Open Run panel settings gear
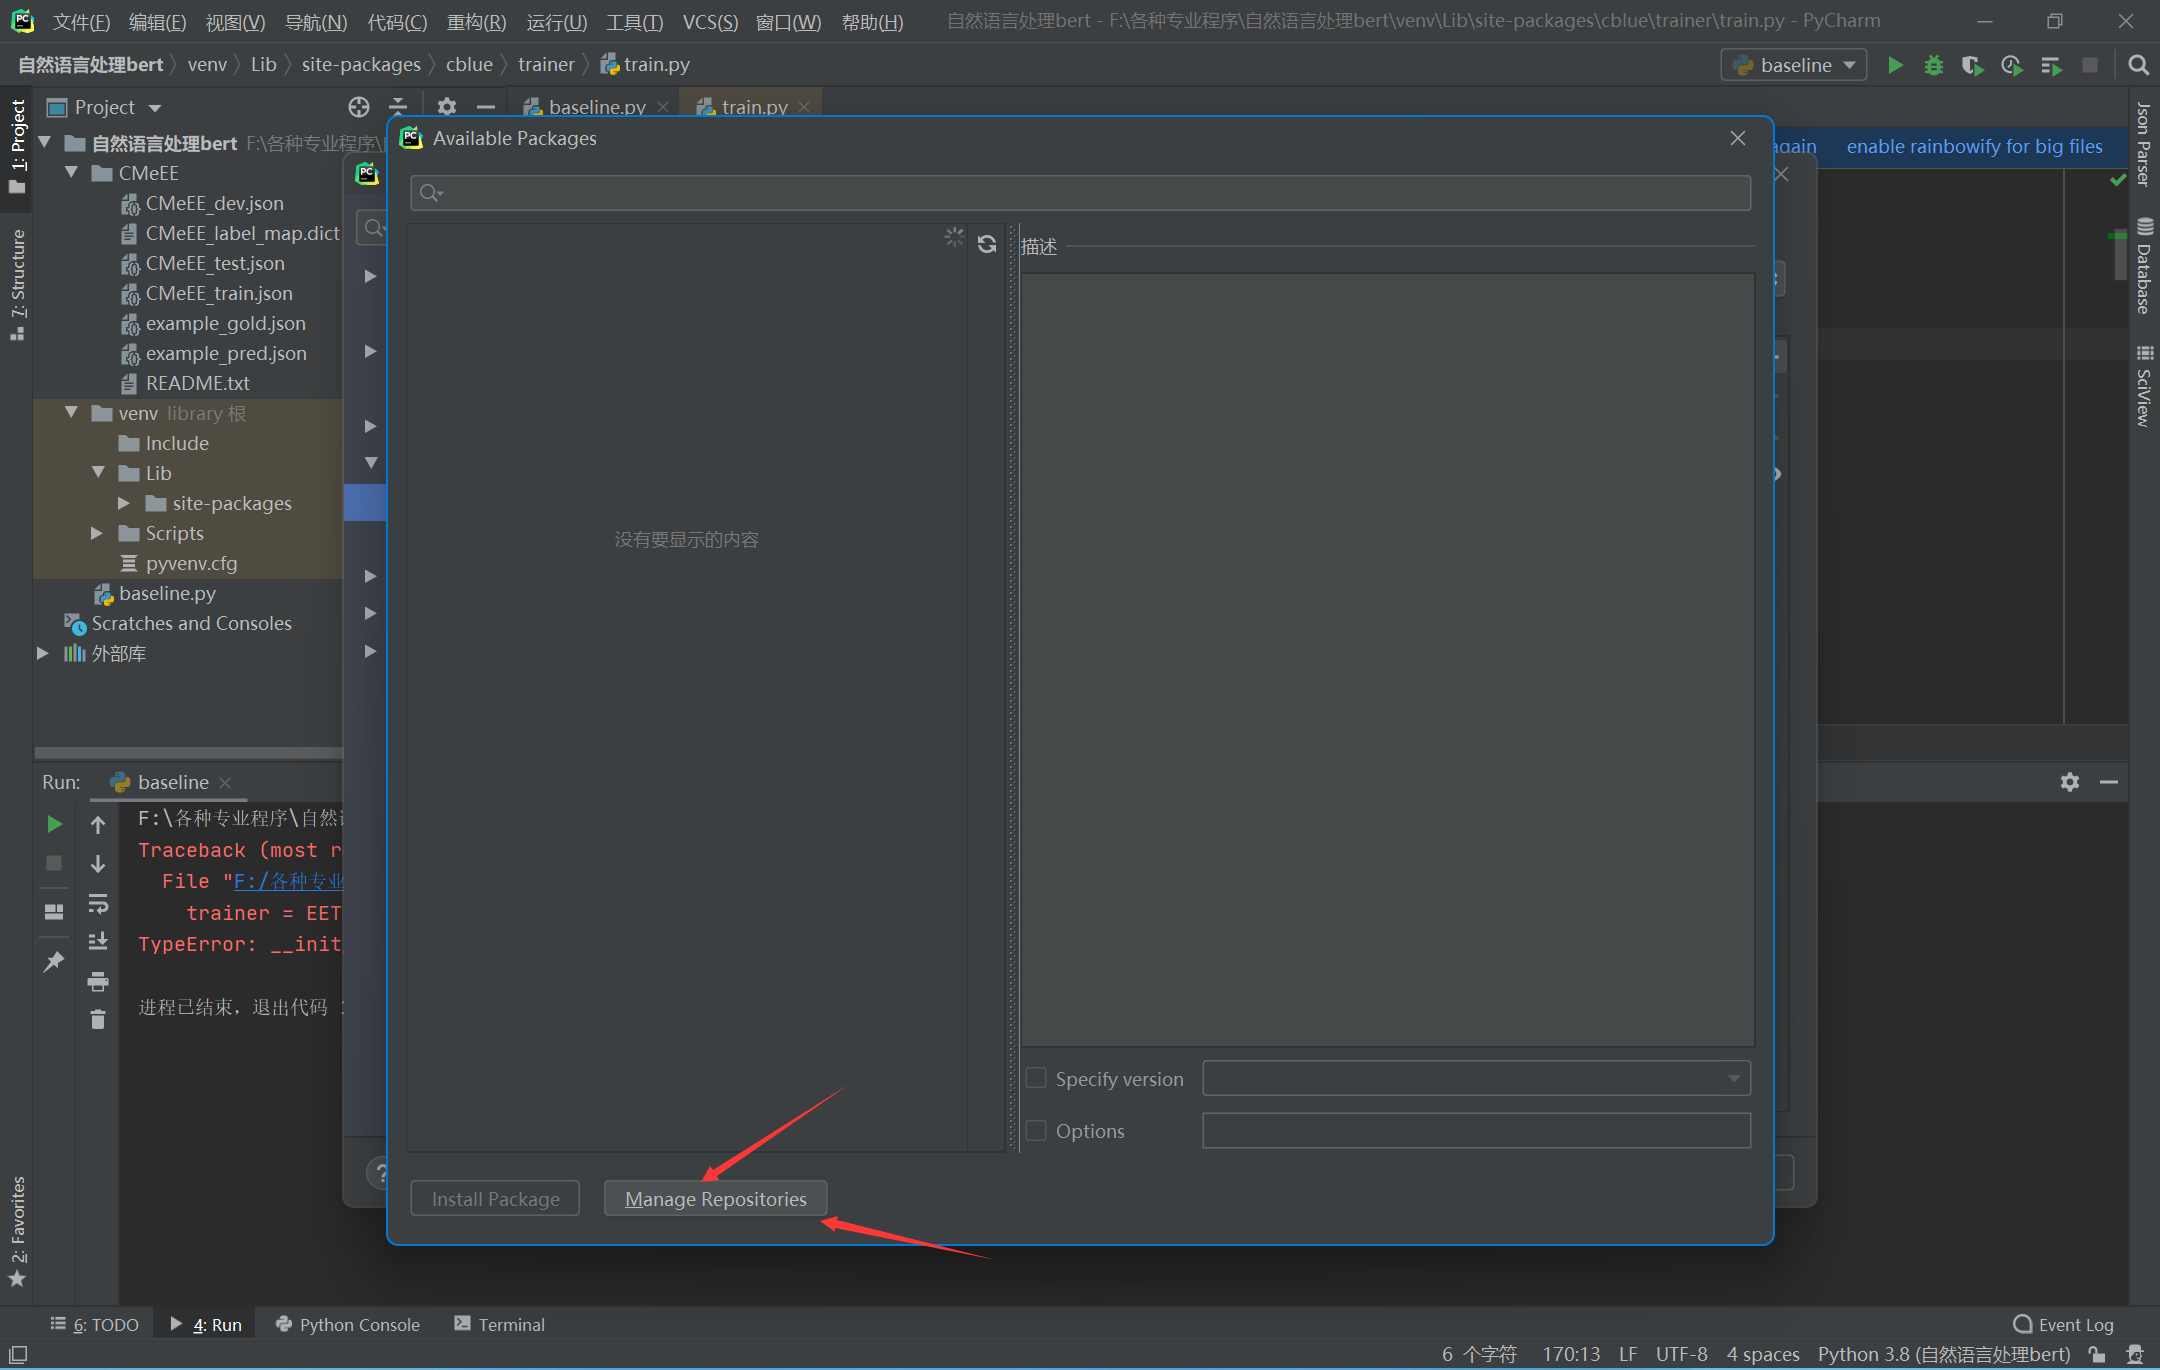This screenshot has height=1370, width=2160. [2070, 782]
